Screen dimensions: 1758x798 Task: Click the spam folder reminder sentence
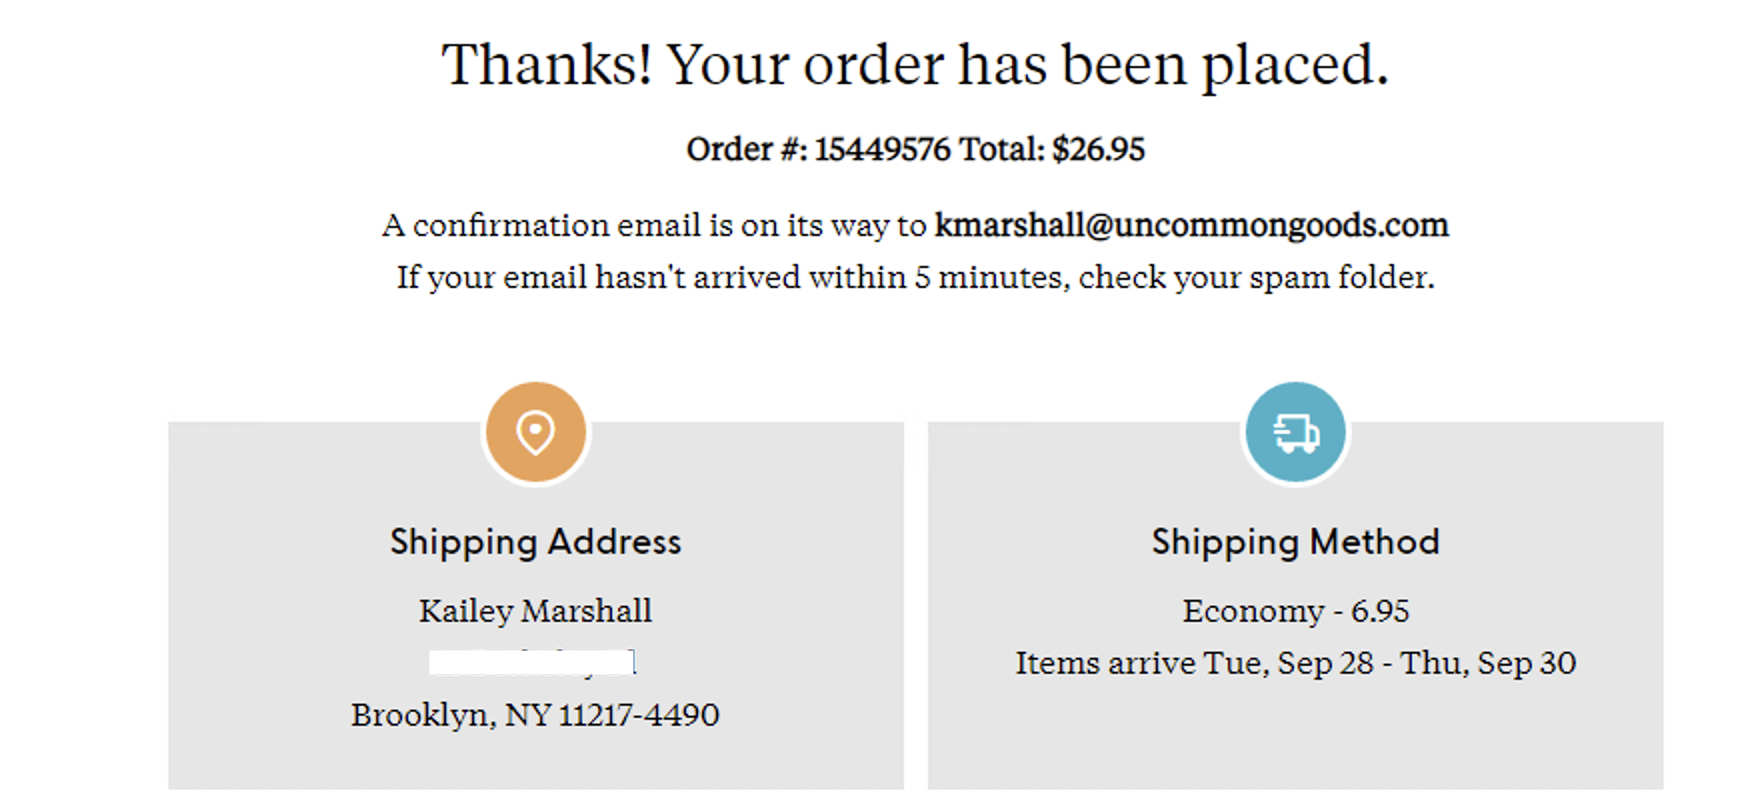click(916, 277)
